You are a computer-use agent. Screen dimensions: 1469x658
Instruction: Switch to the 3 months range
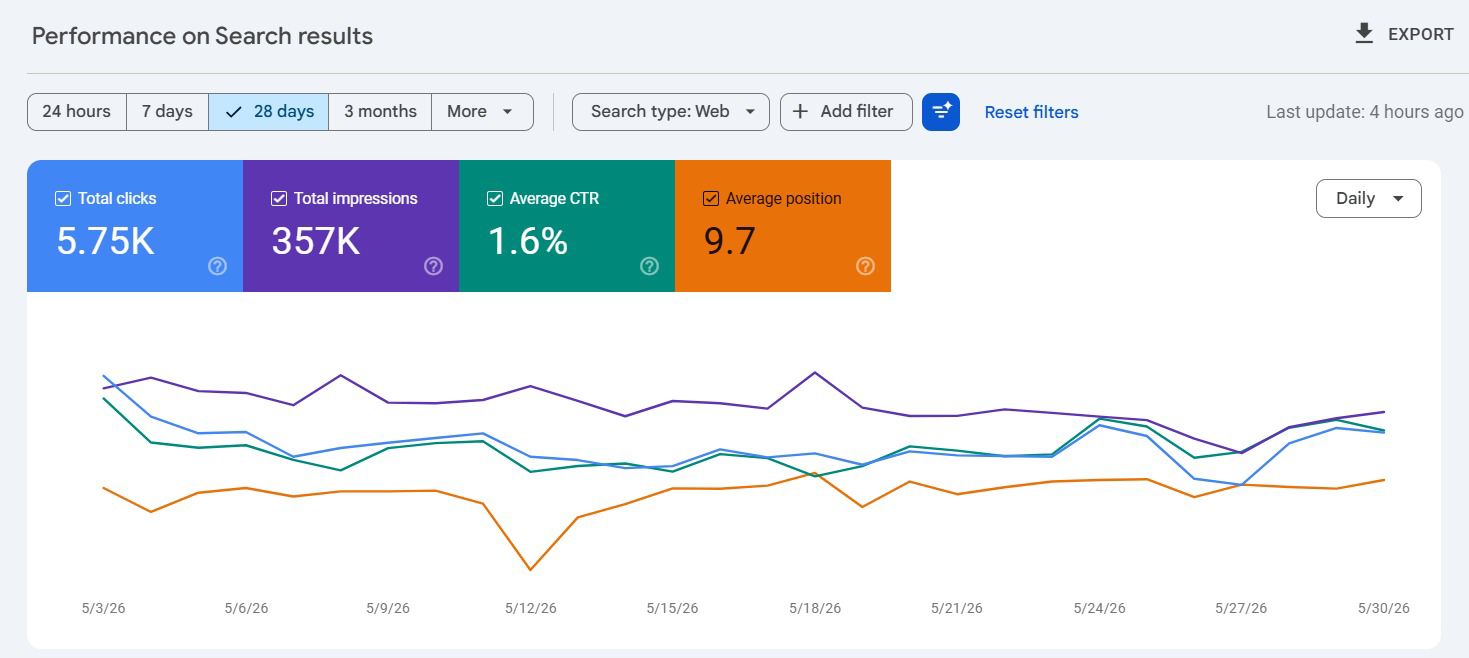coord(380,112)
